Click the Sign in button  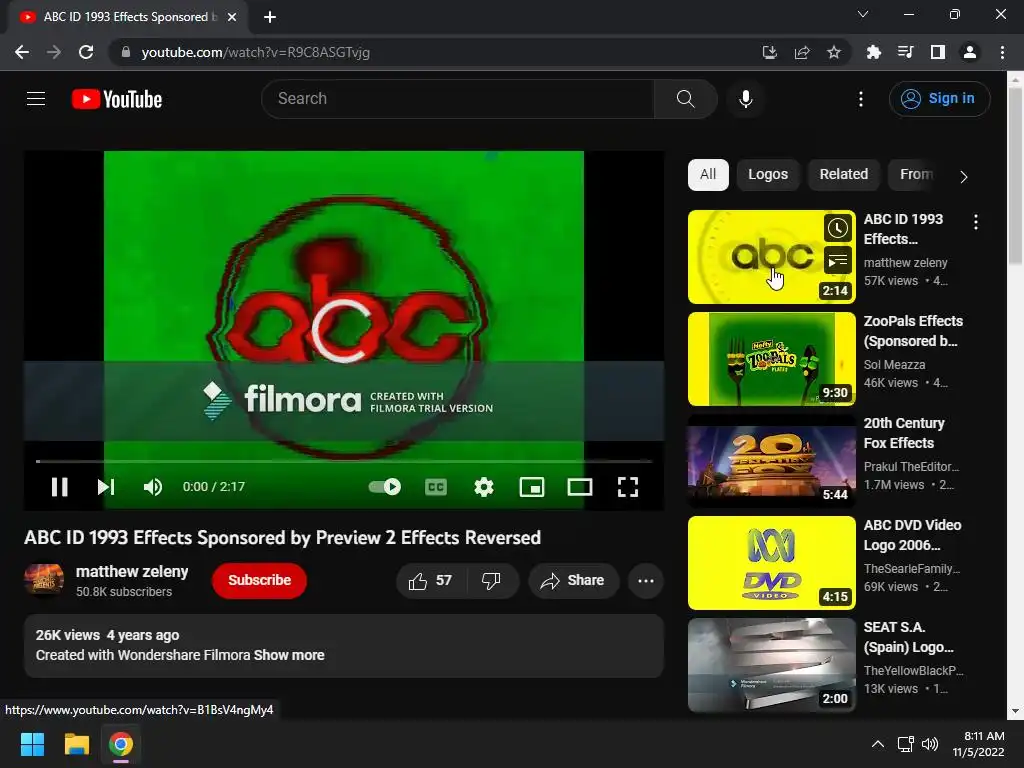[x=939, y=99]
